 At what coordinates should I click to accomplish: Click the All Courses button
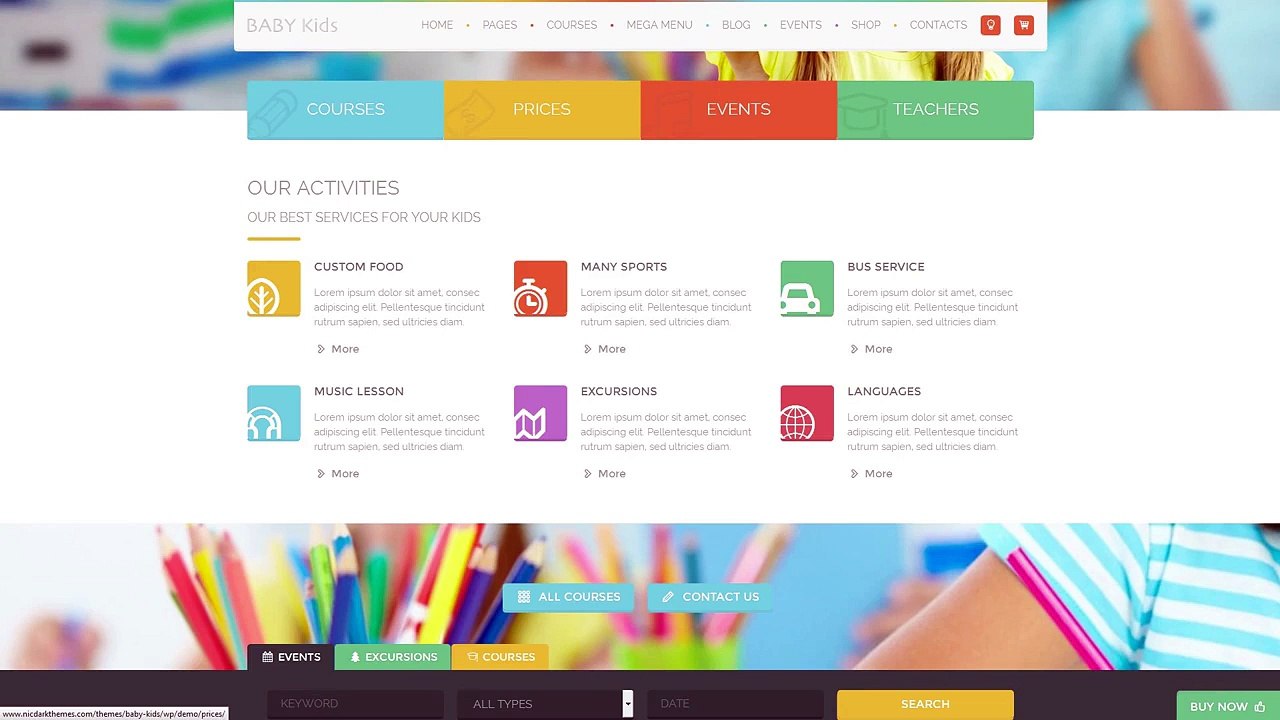(x=568, y=597)
